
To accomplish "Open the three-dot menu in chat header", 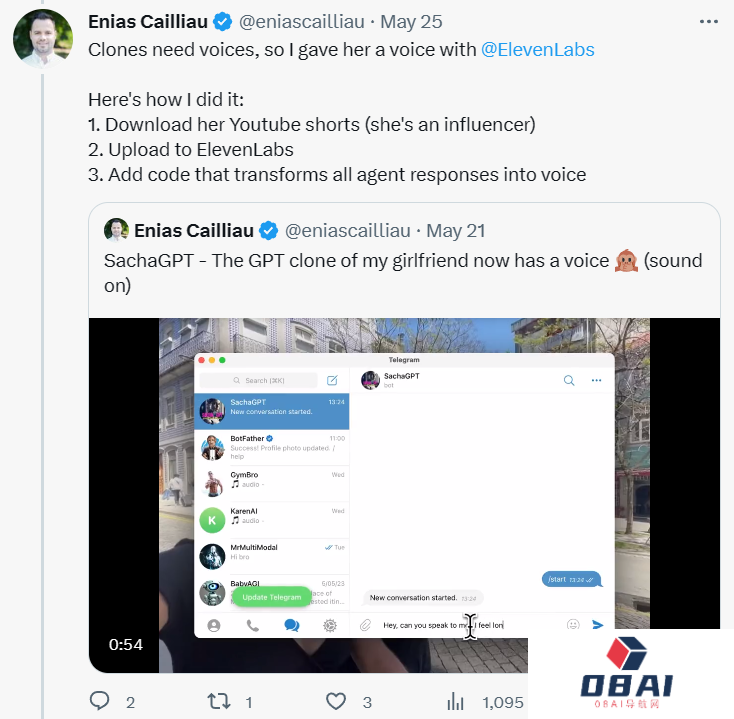I will [597, 380].
